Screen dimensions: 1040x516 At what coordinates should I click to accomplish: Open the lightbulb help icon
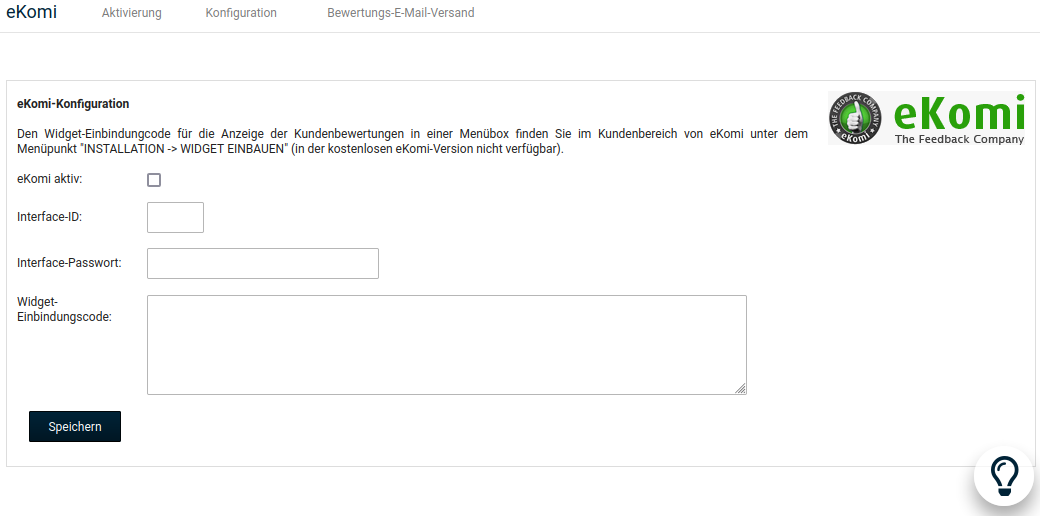(x=1003, y=475)
